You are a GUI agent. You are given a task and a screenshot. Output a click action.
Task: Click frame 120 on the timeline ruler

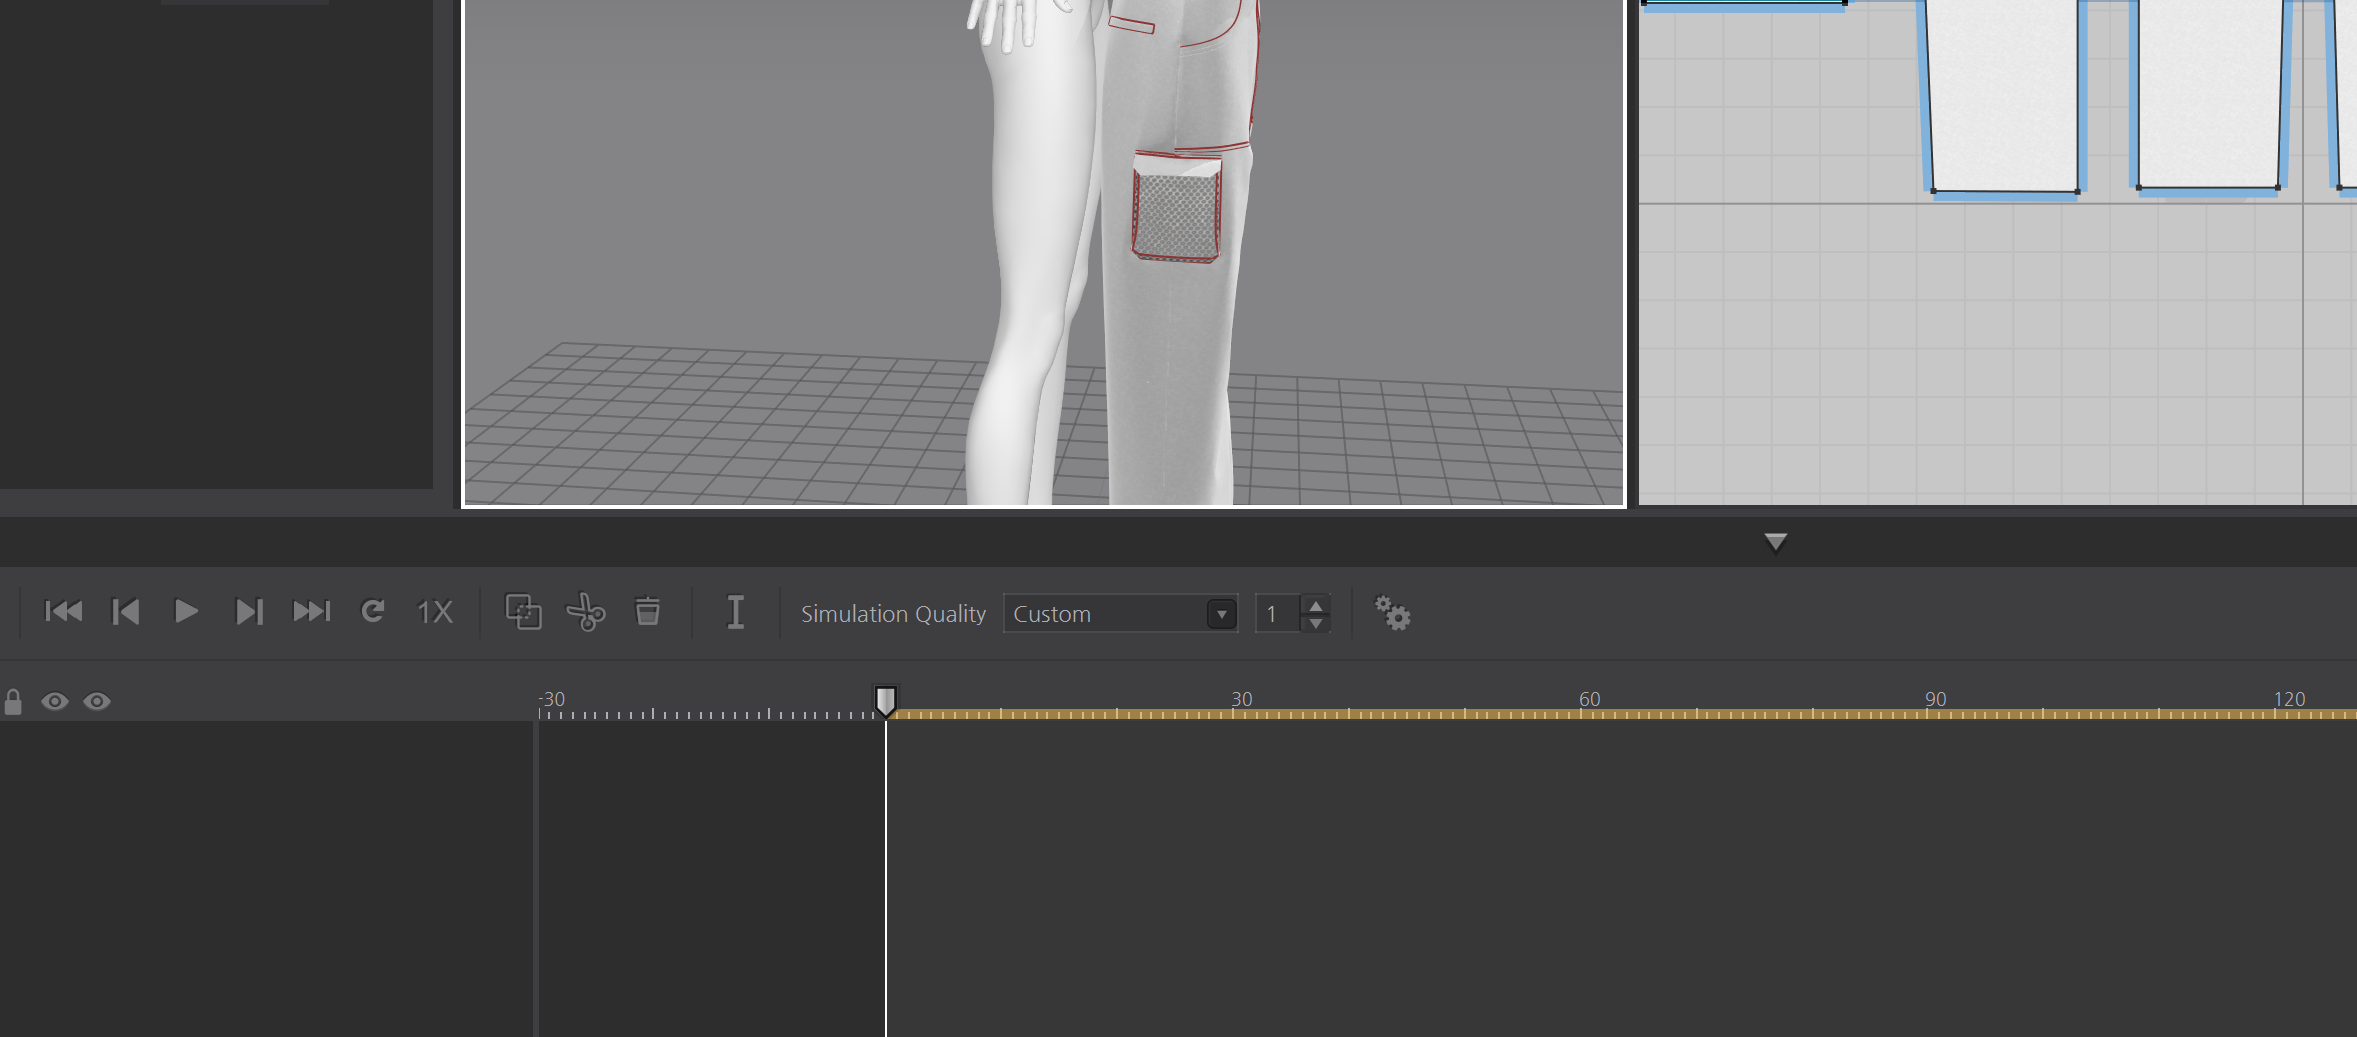point(2289,699)
